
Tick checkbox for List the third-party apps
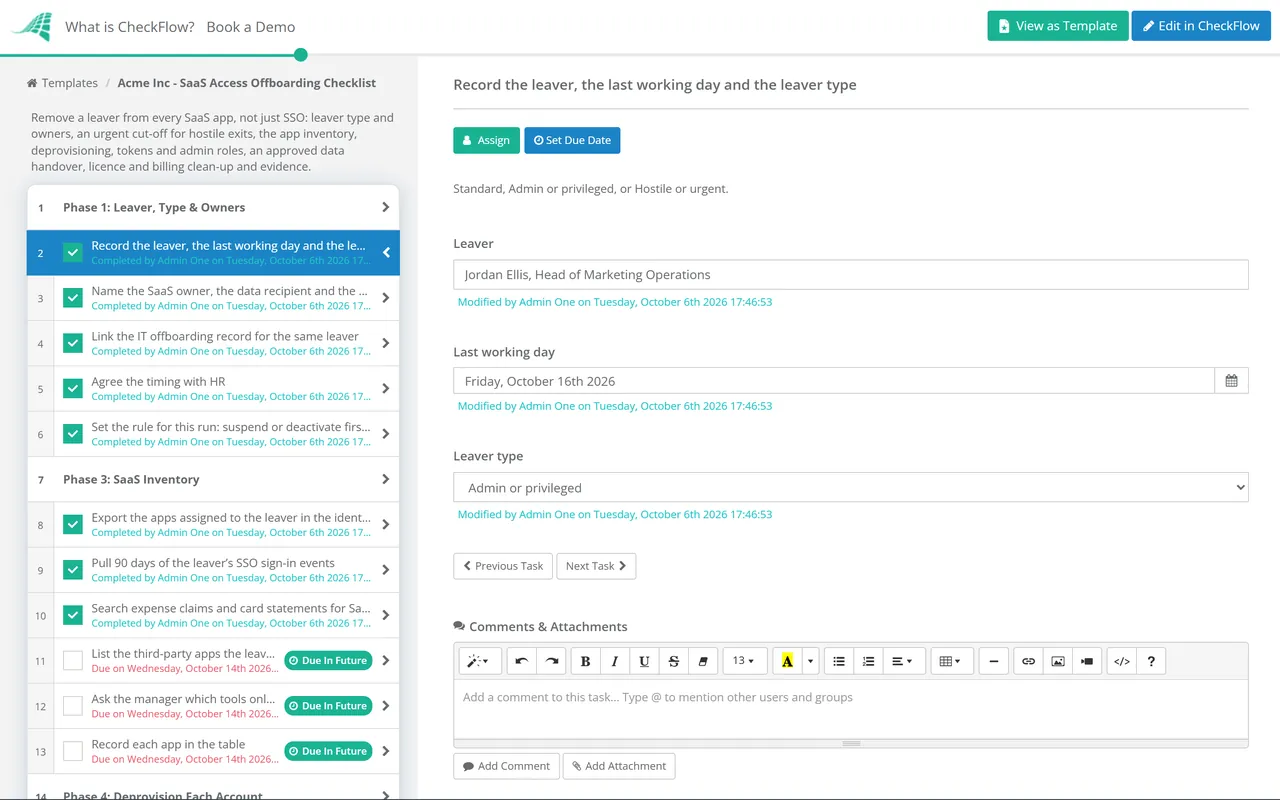click(x=73, y=660)
